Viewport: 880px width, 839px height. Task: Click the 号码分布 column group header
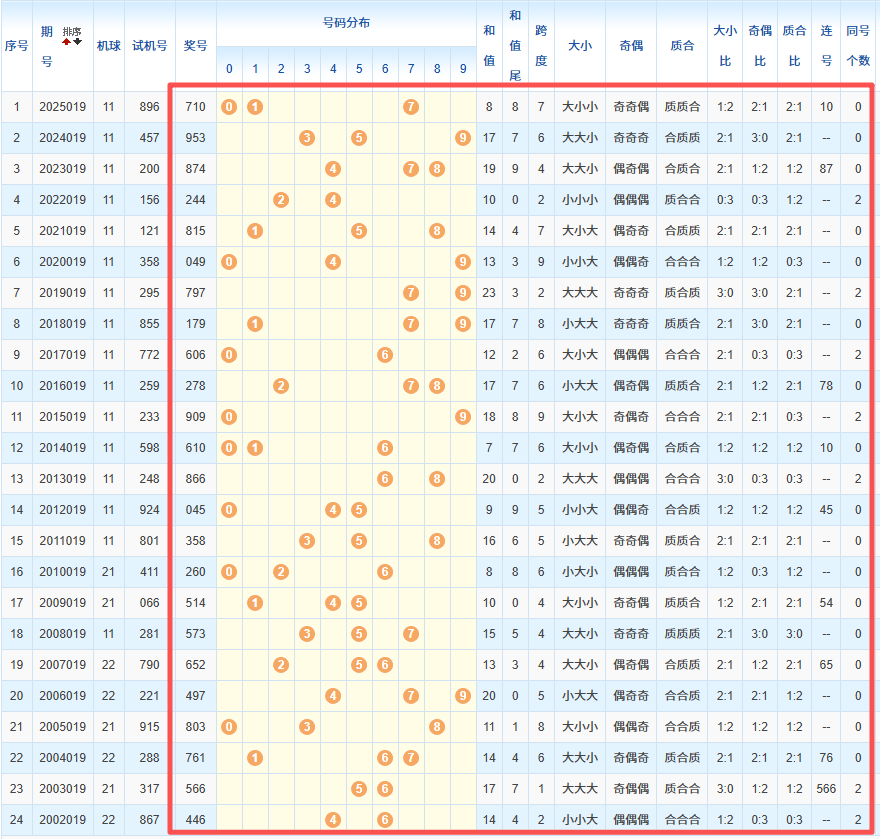click(x=346, y=22)
